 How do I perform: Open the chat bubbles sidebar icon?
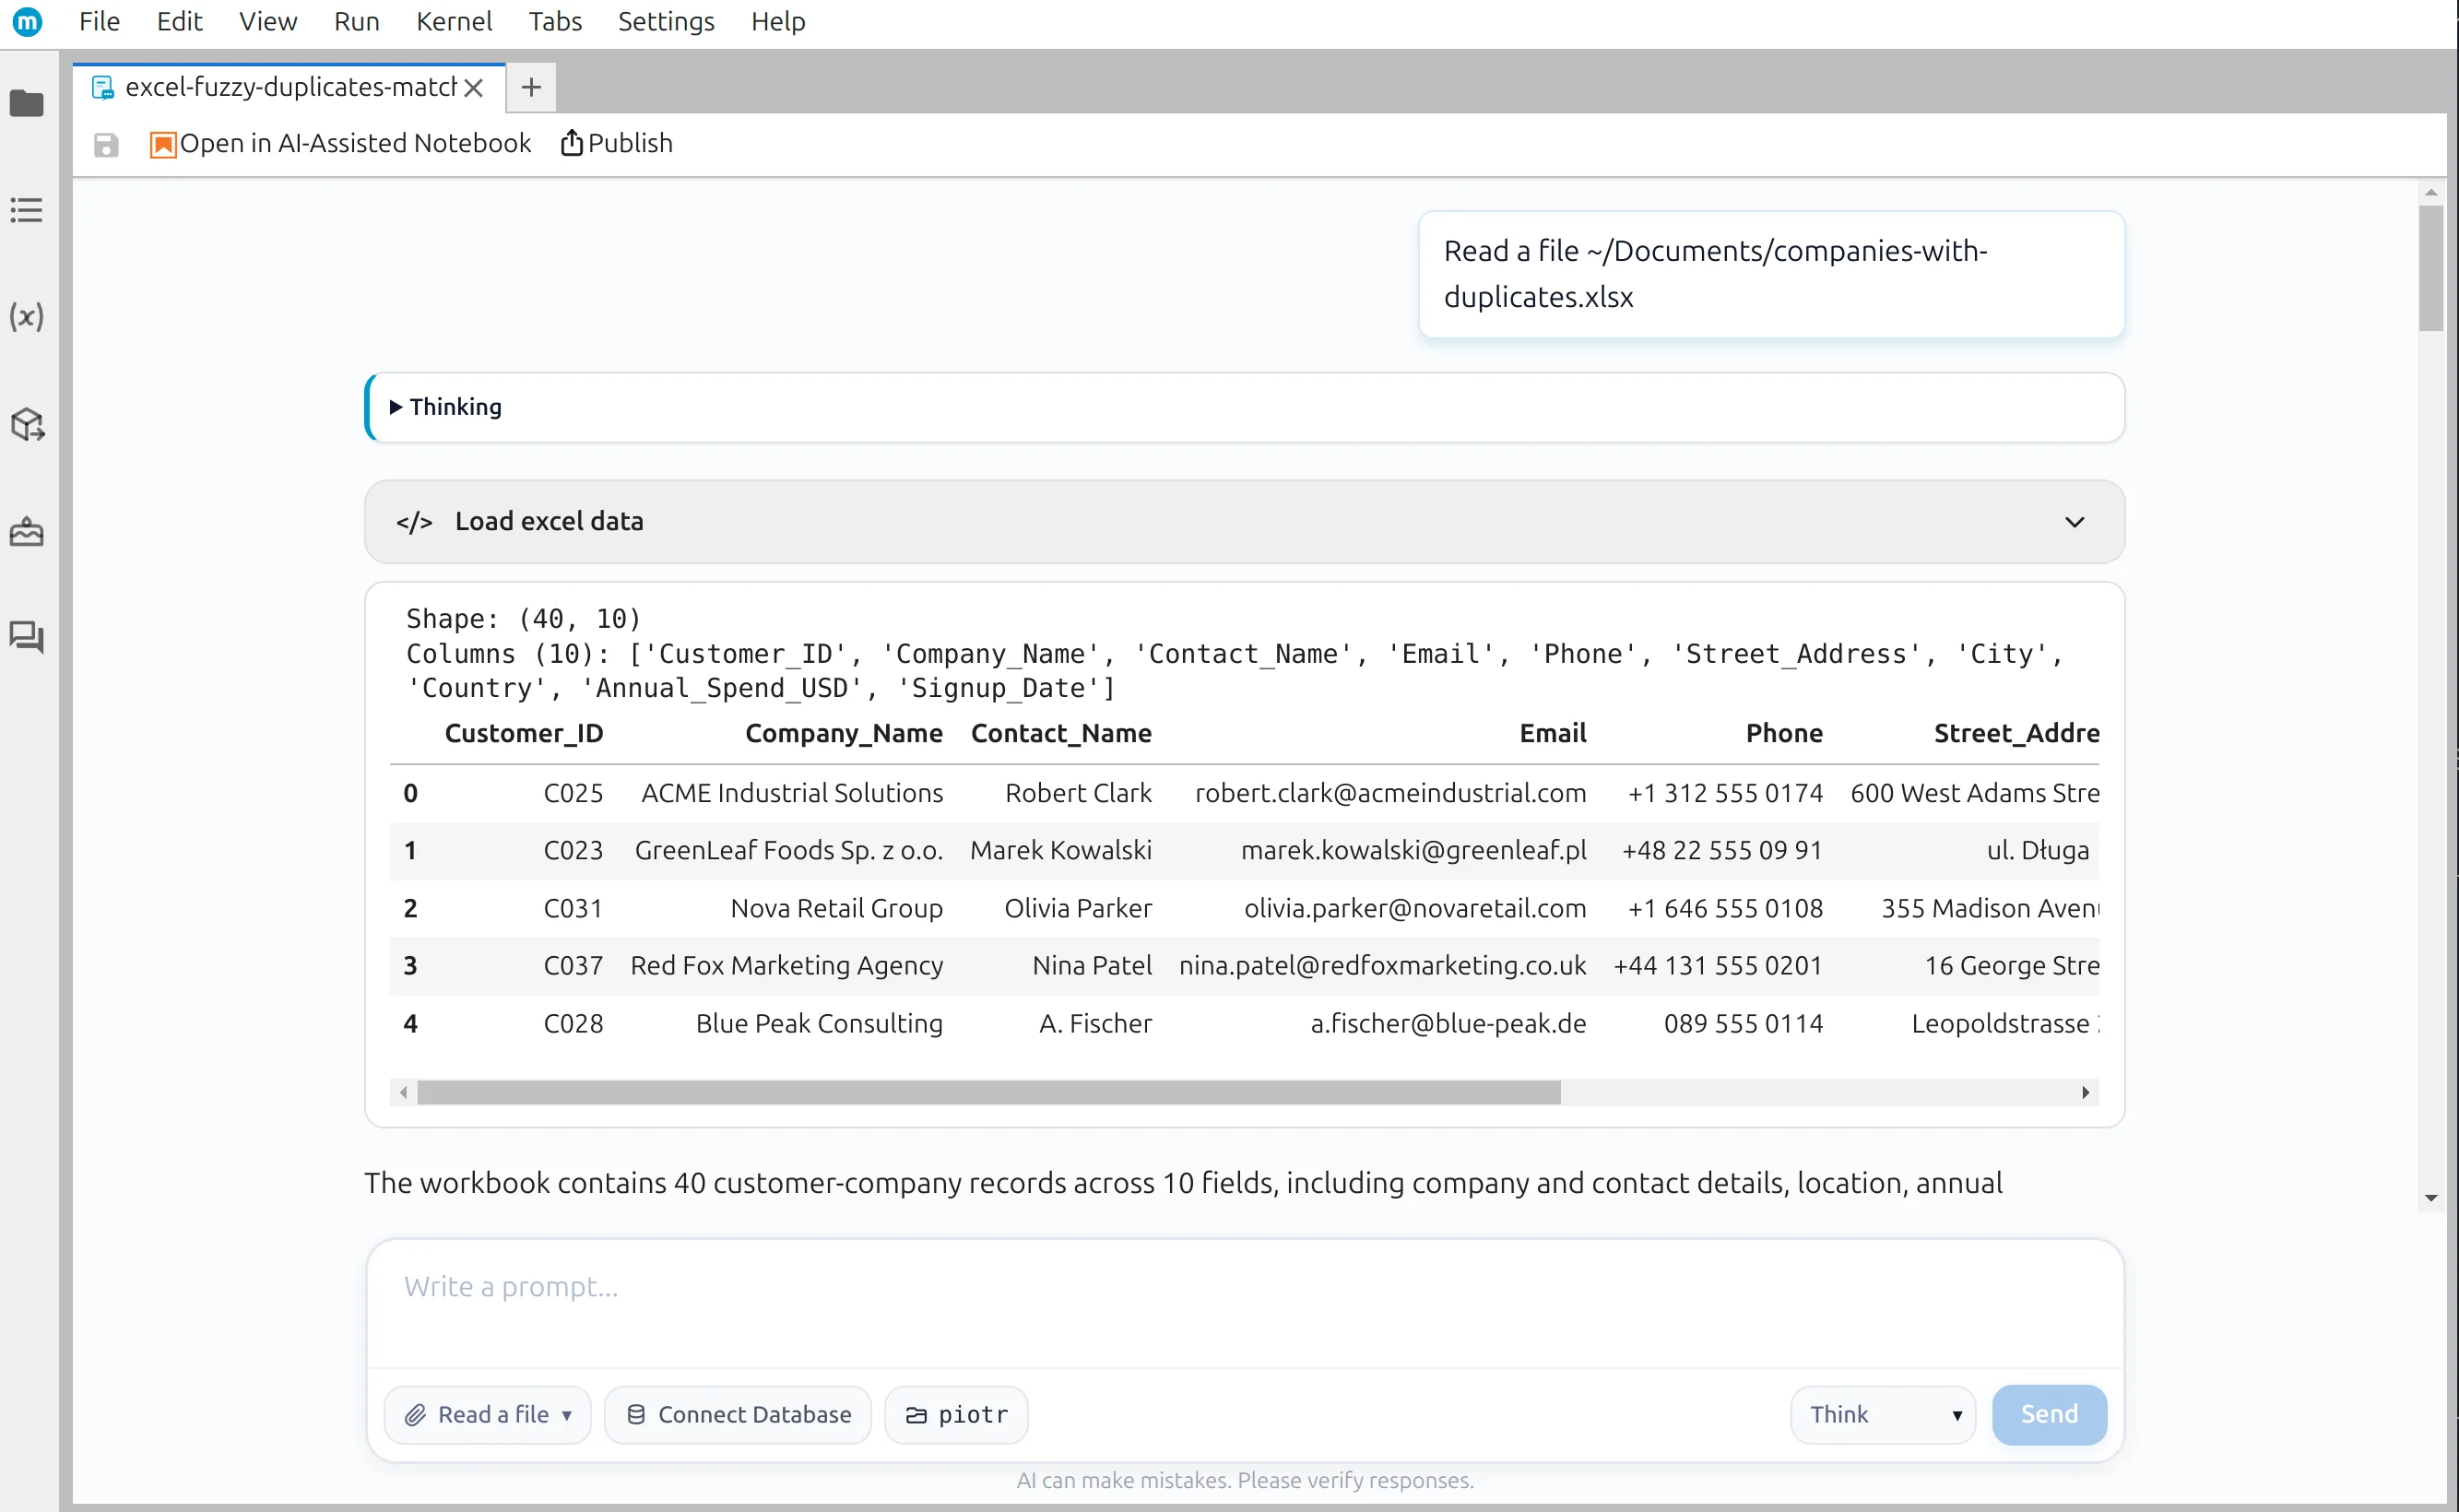pos(27,637)
